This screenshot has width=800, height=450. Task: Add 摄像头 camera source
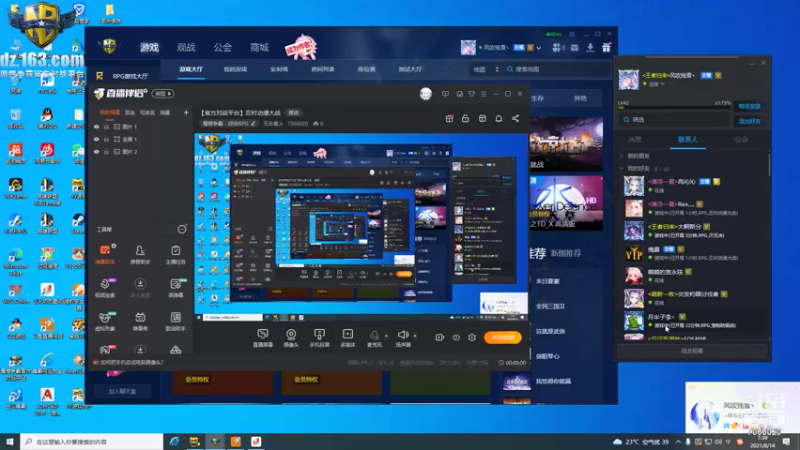291,338
